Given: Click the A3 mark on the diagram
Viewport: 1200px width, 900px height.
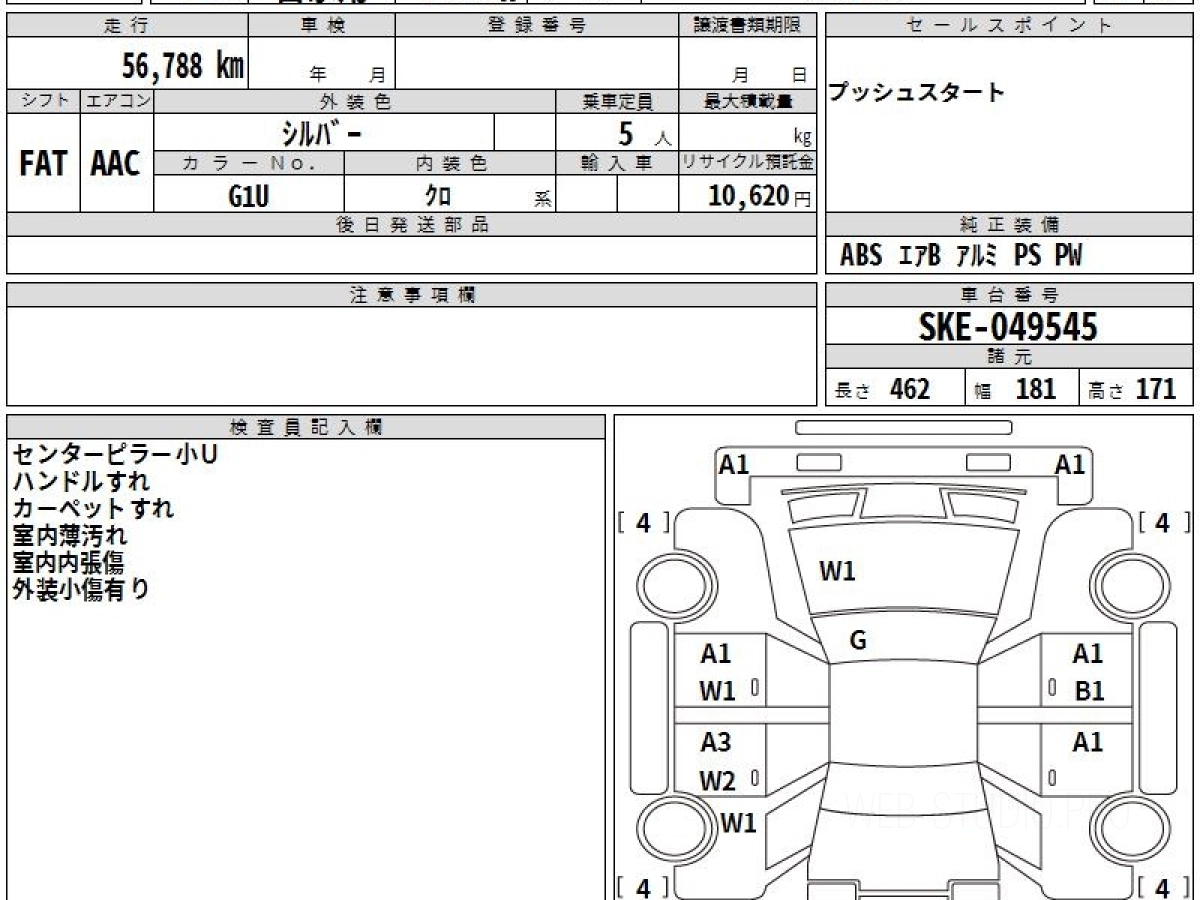Looking at the screenshot, I should 716,742.
